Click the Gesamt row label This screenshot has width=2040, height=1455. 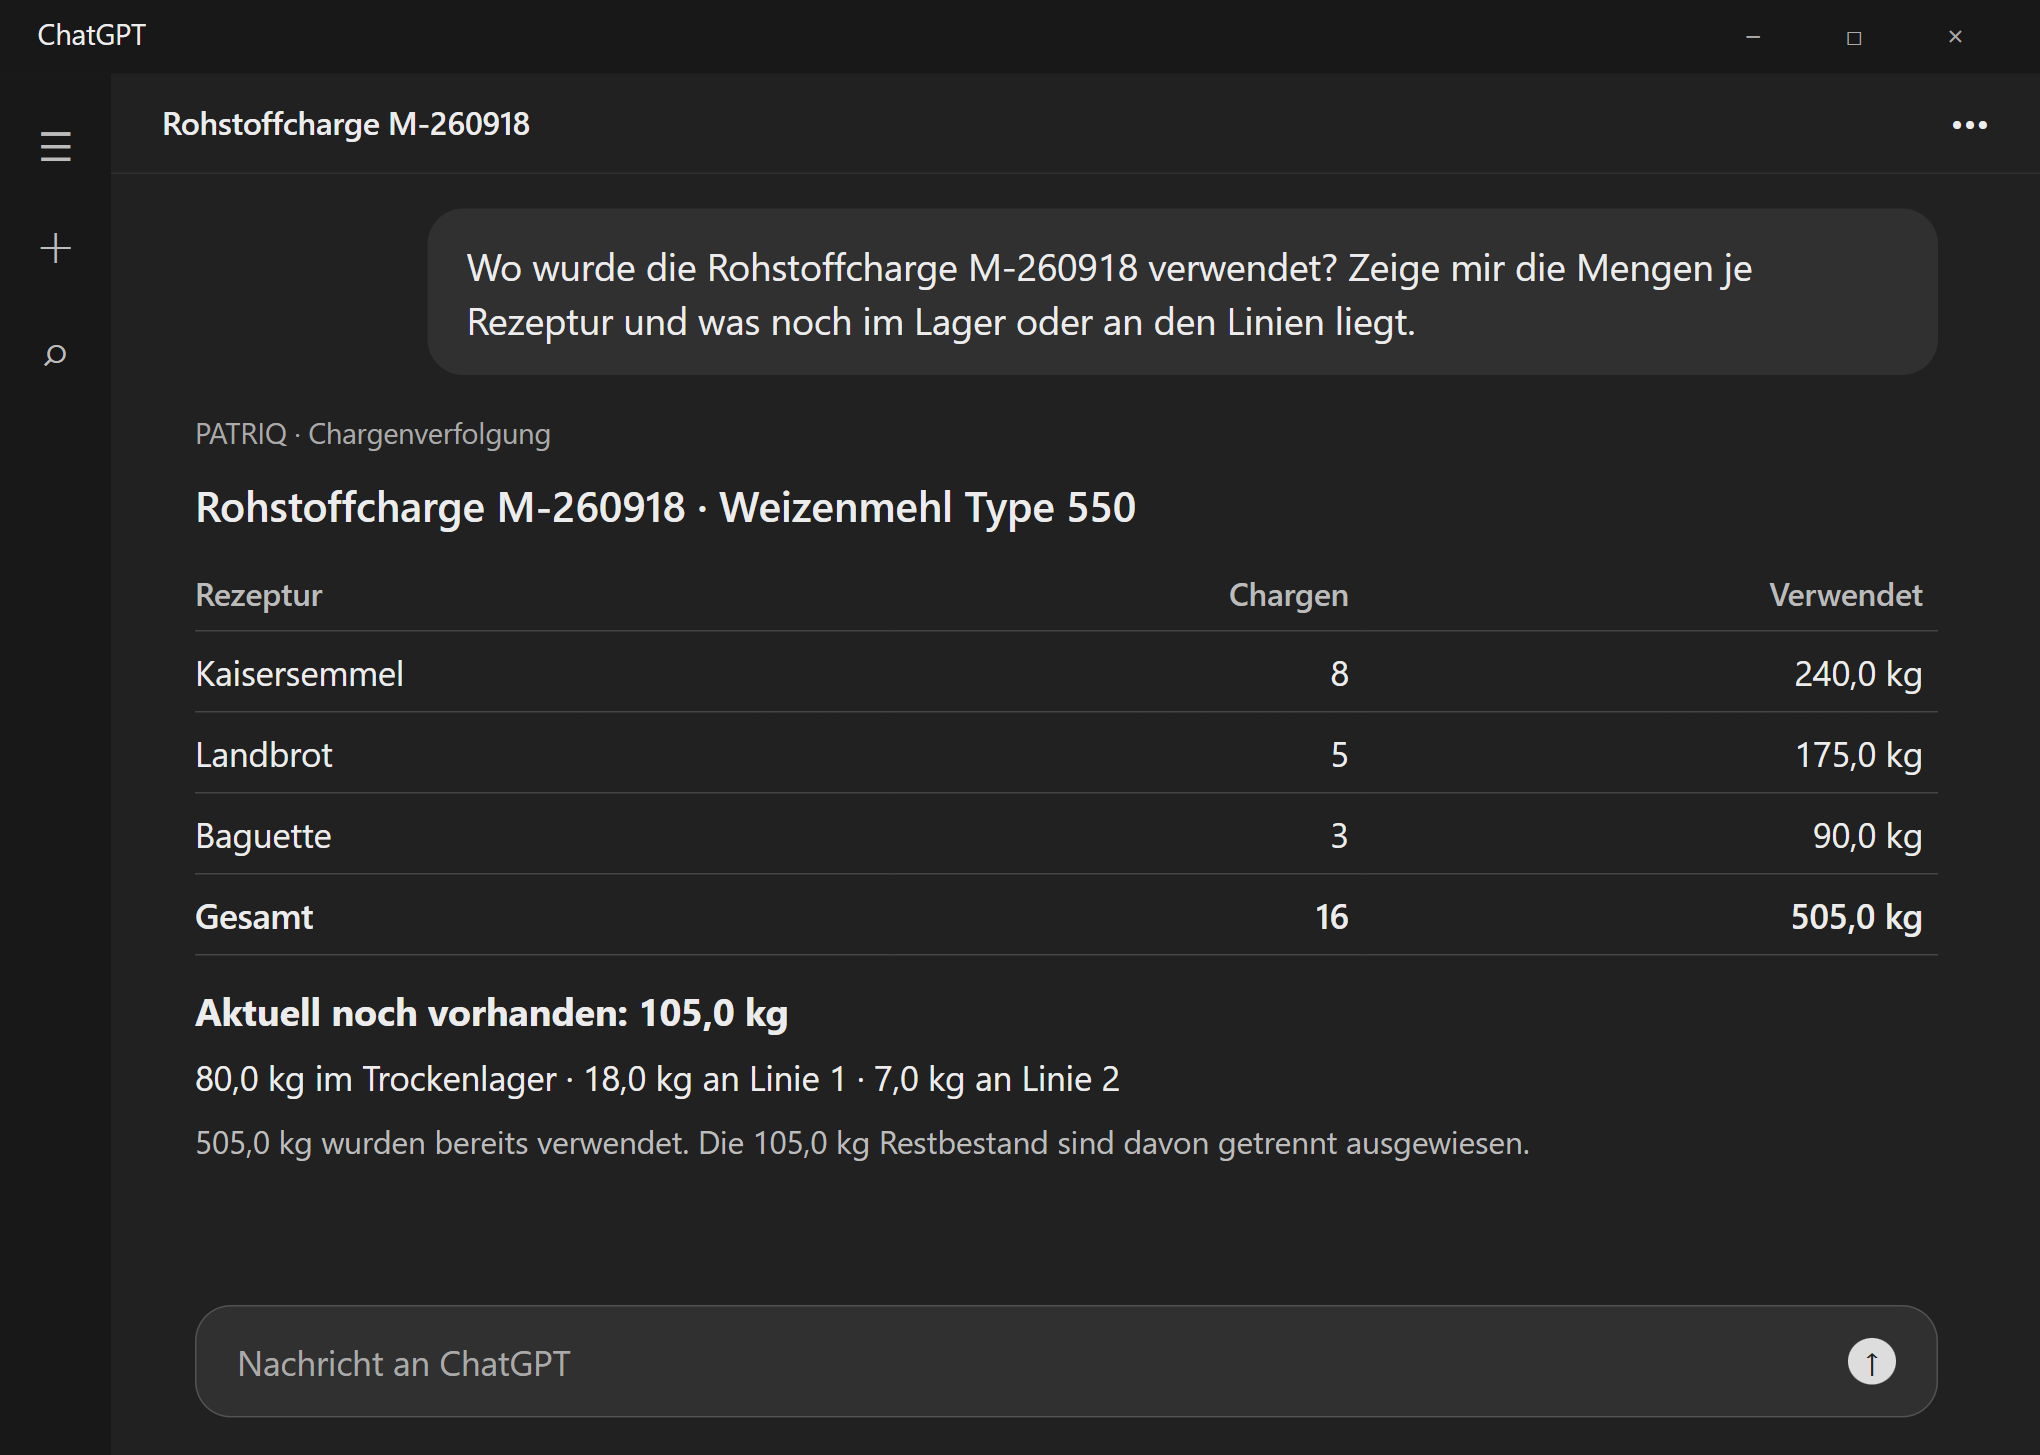click(x=254, y=917)
